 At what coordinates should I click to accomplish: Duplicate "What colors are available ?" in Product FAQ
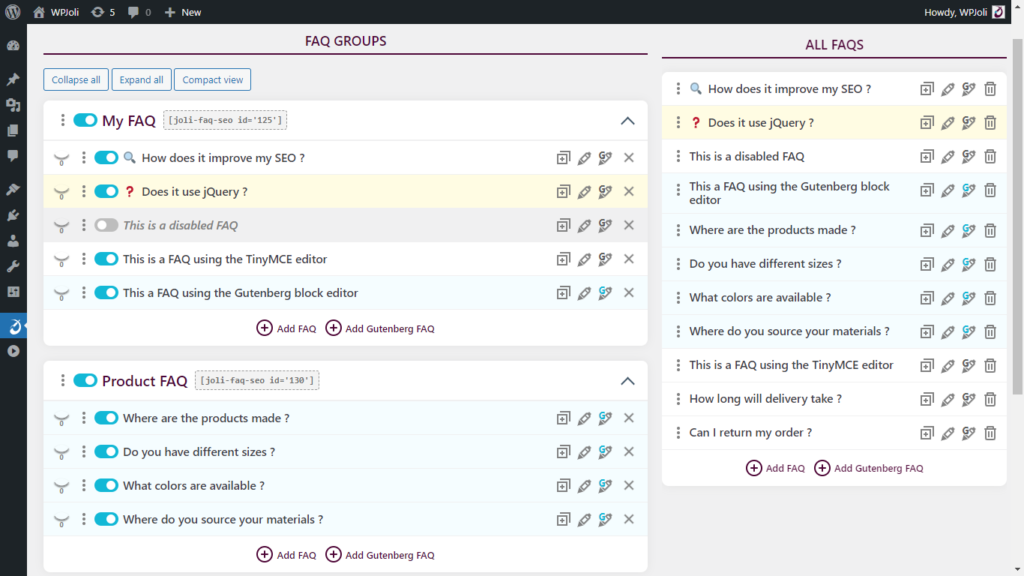563,485
